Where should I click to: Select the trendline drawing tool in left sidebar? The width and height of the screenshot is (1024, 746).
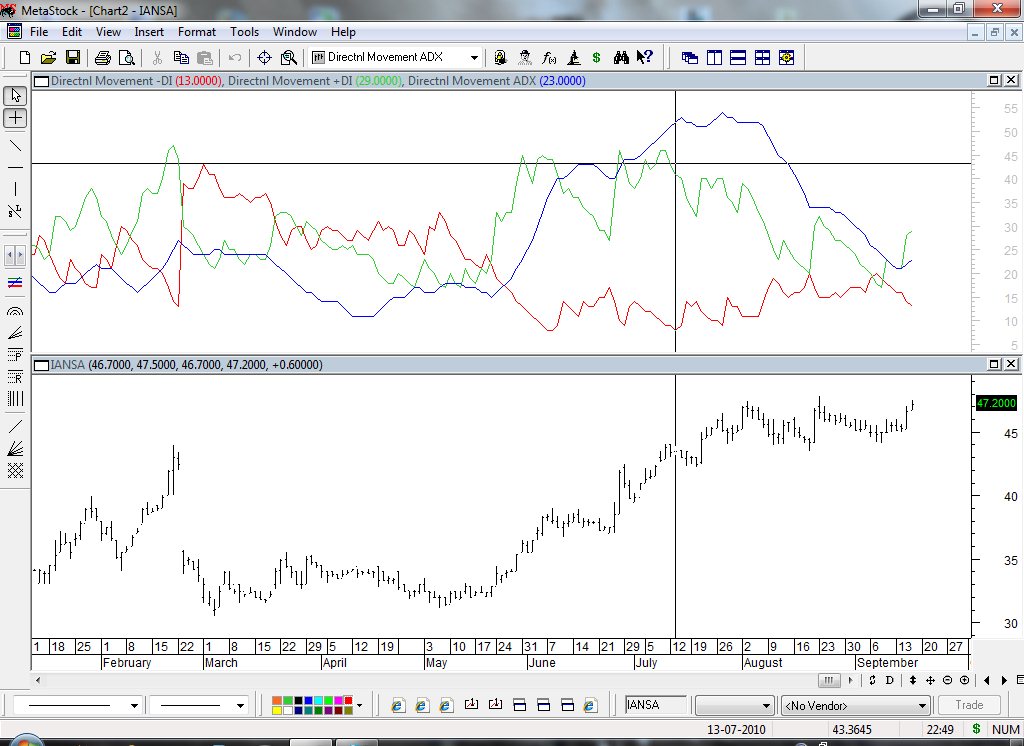point(15,145)
